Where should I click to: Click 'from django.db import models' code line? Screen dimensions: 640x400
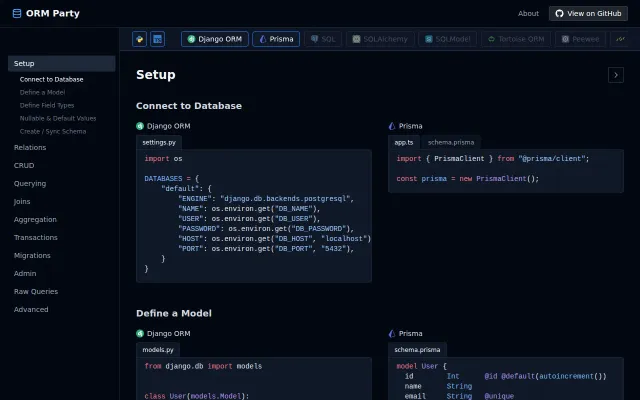(x=203, y=366)
